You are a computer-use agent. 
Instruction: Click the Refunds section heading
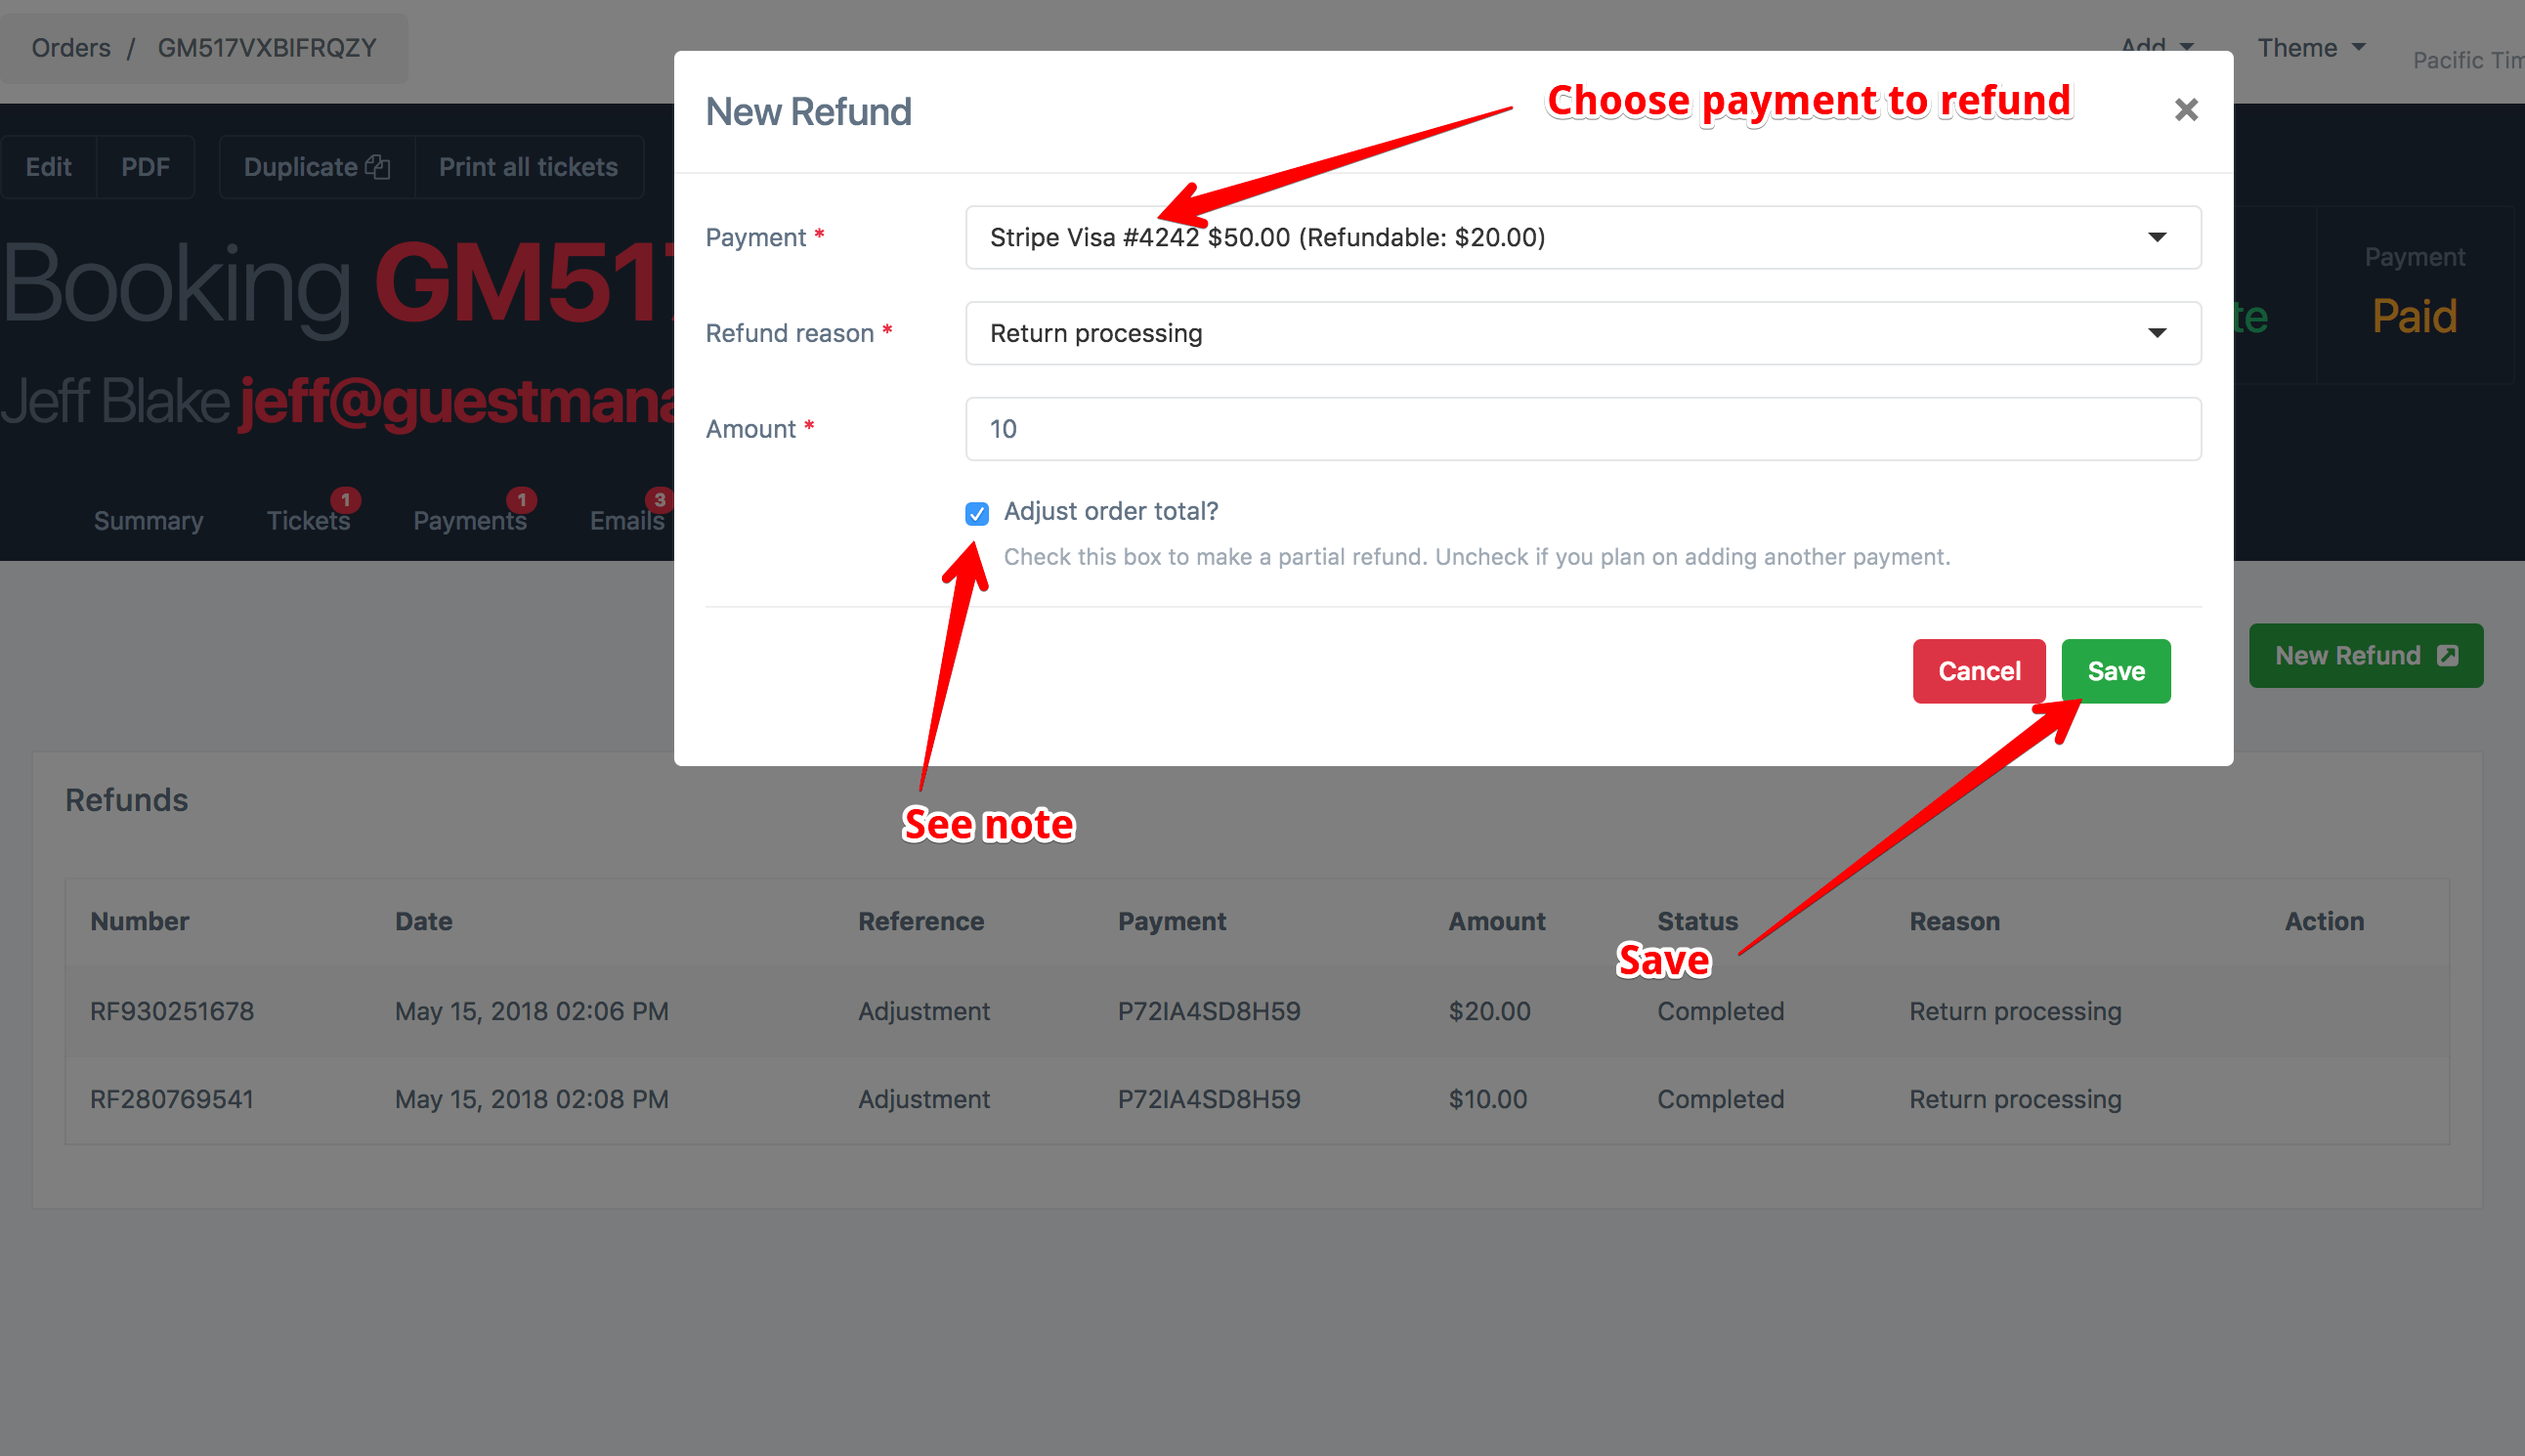pos(127,800)
